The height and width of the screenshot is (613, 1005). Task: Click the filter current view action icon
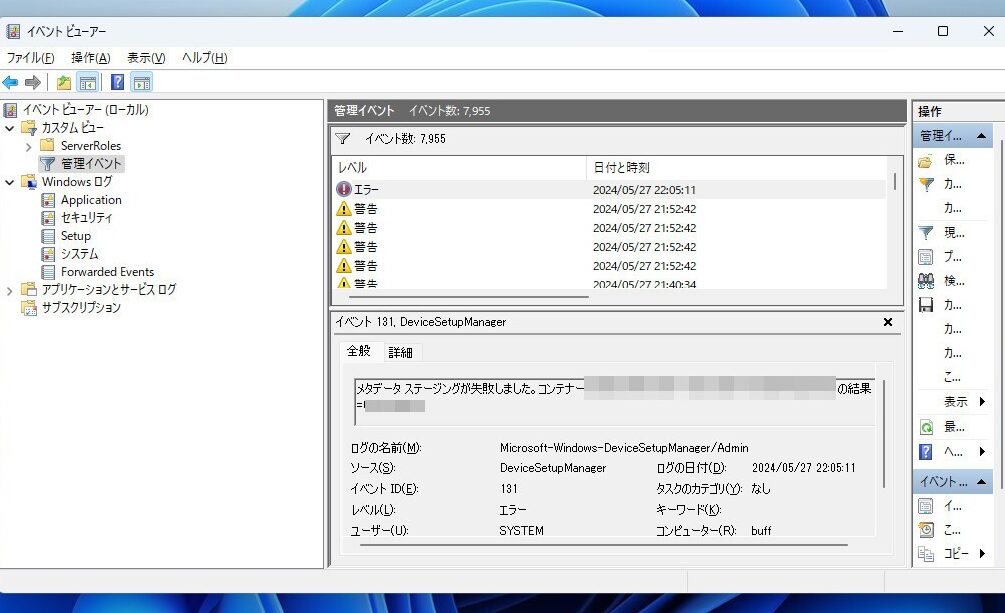pos(926,233)
